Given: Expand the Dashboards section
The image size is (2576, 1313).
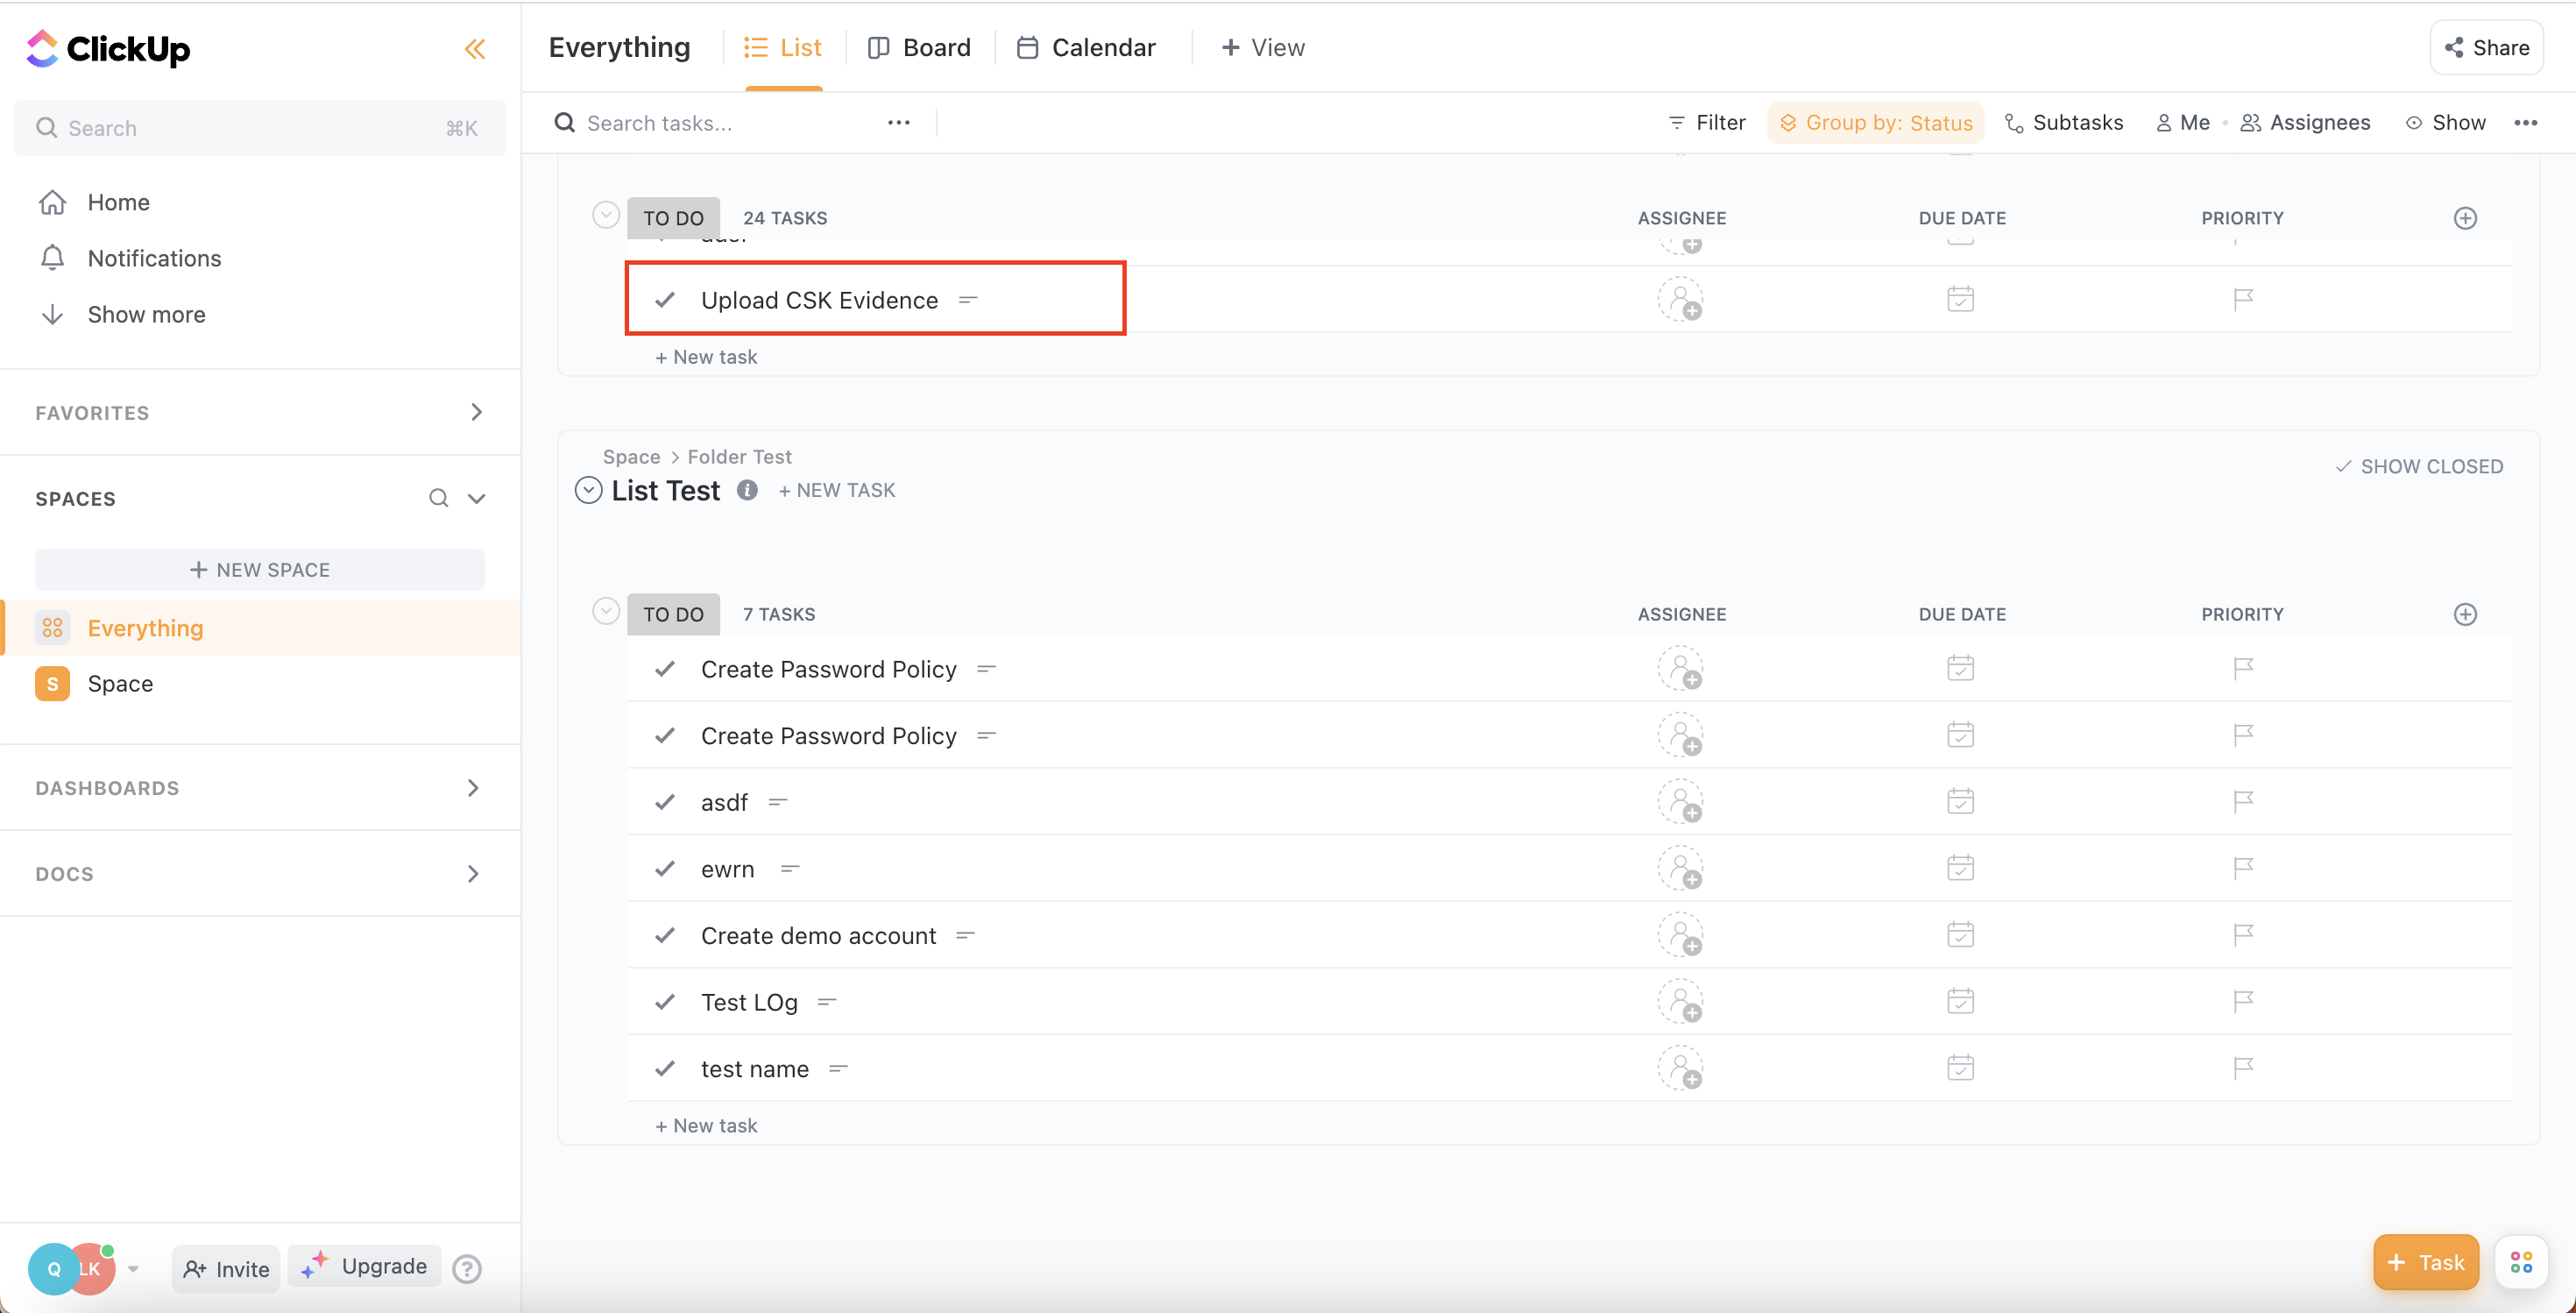Looking at the screenshot, I should [x=474, y=788].
